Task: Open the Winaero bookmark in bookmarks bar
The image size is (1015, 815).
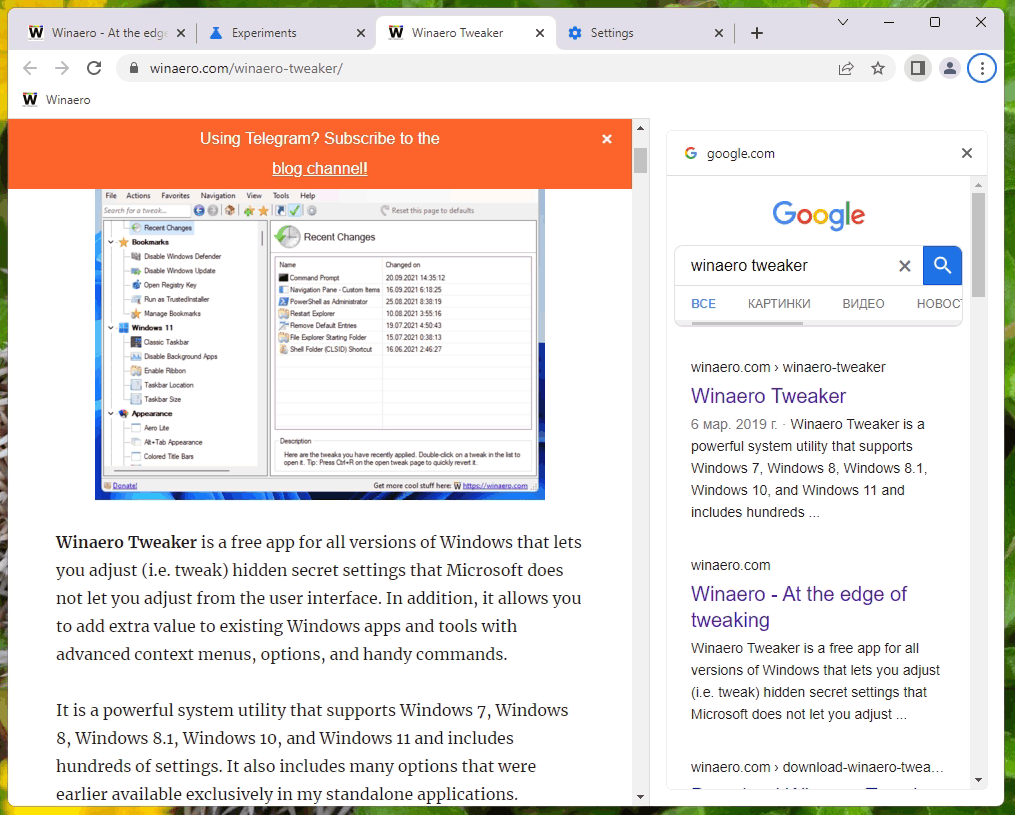Action: pos(56,100)
